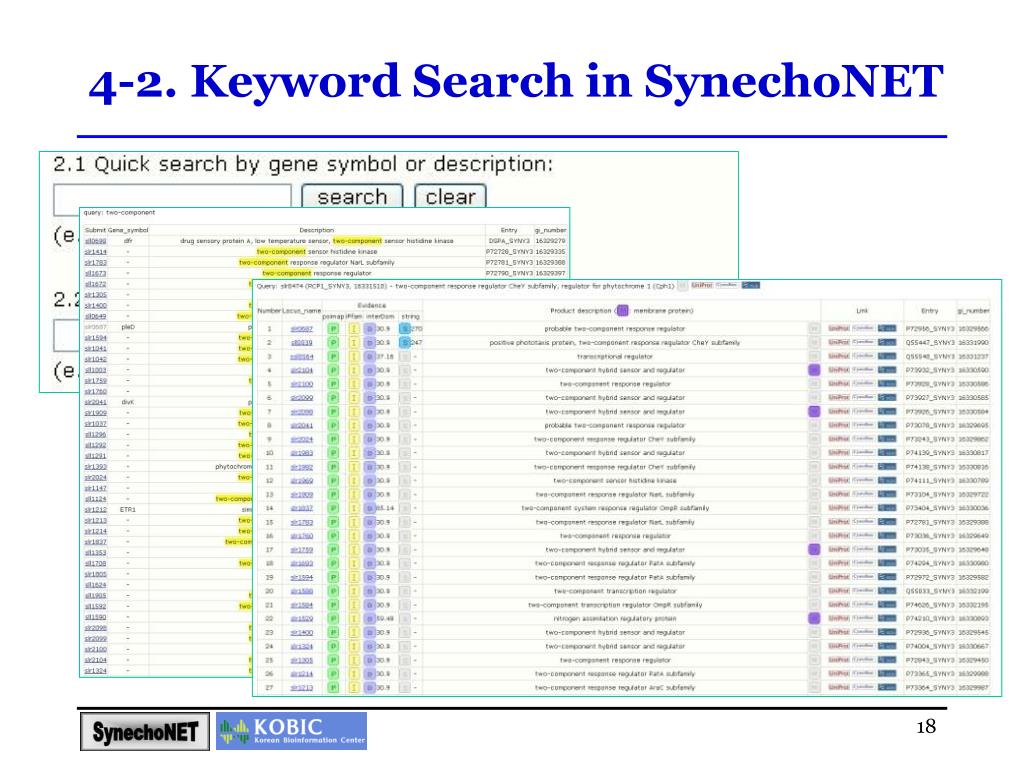Click the Locus_name column header
Image resolution: width=1024 pixels, height=768 pixels.
click(x=302, y=311)
